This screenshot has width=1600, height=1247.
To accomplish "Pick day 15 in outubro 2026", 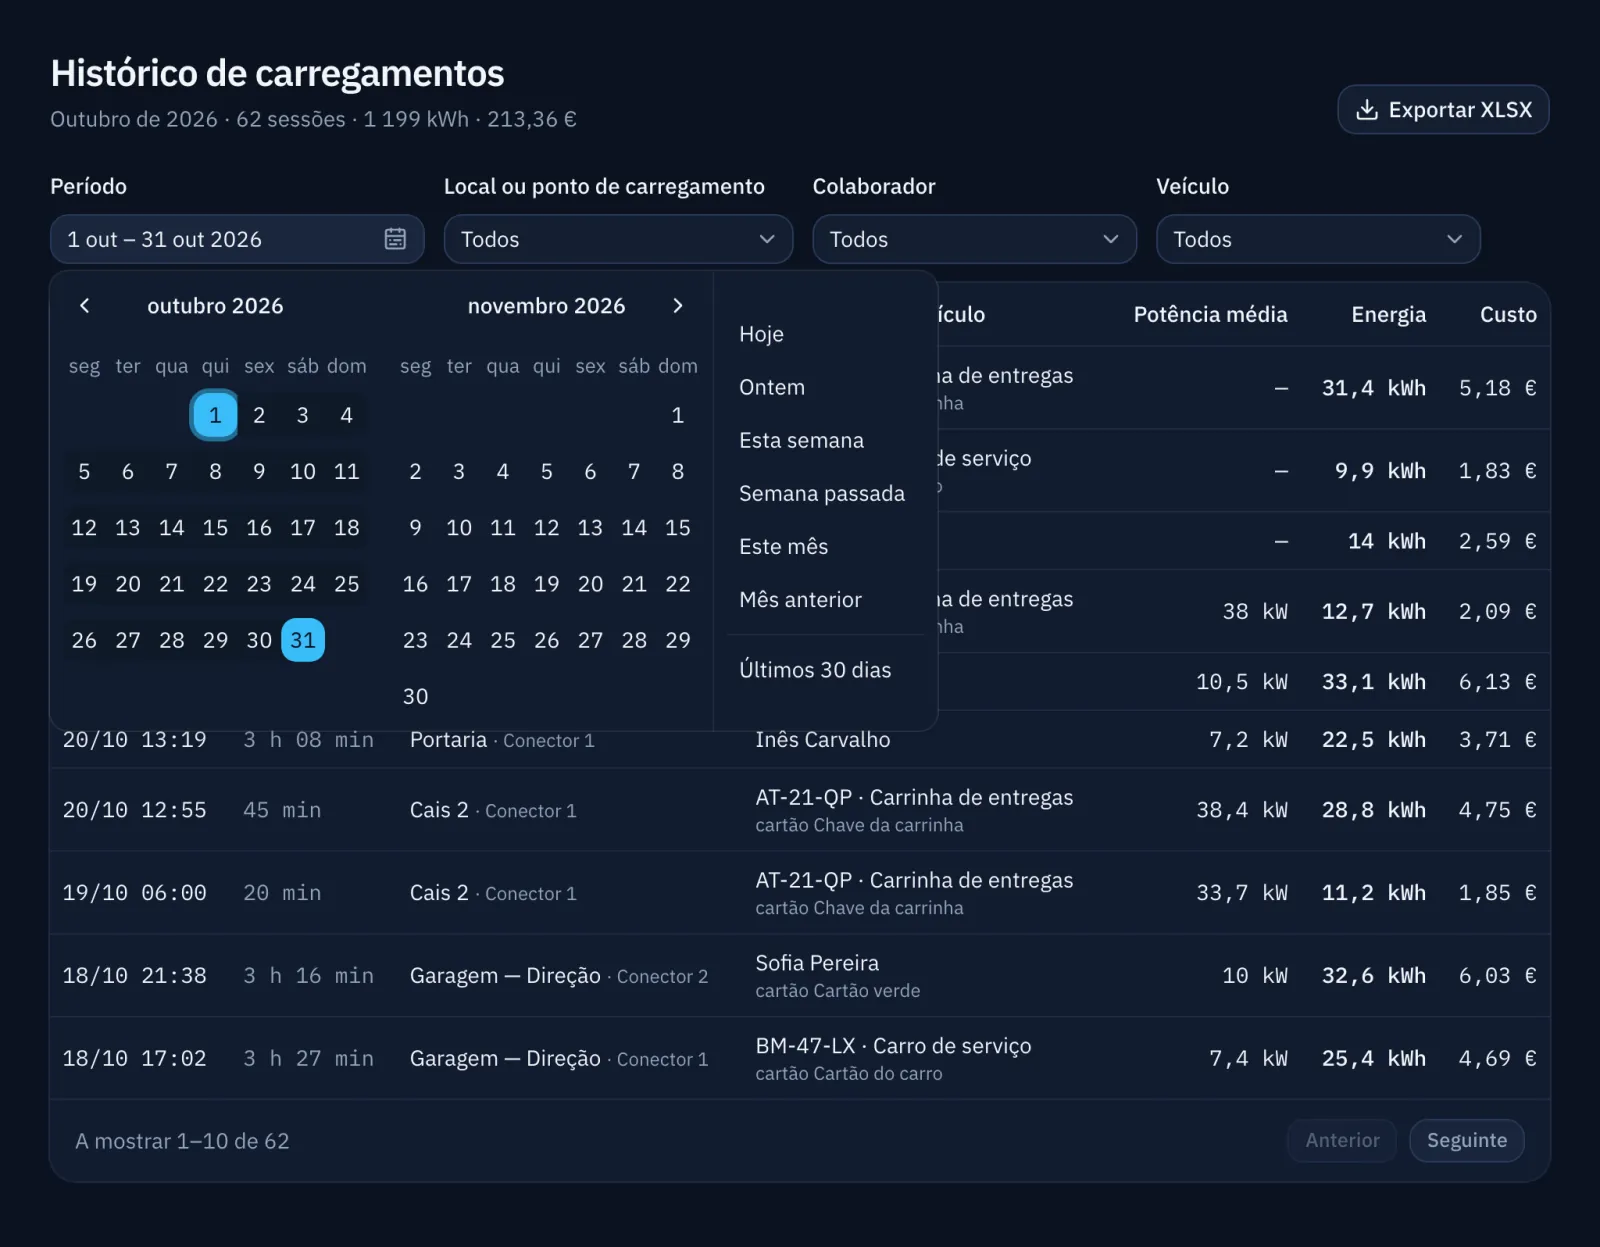I will pyautogui.click(x=215, y=528).
